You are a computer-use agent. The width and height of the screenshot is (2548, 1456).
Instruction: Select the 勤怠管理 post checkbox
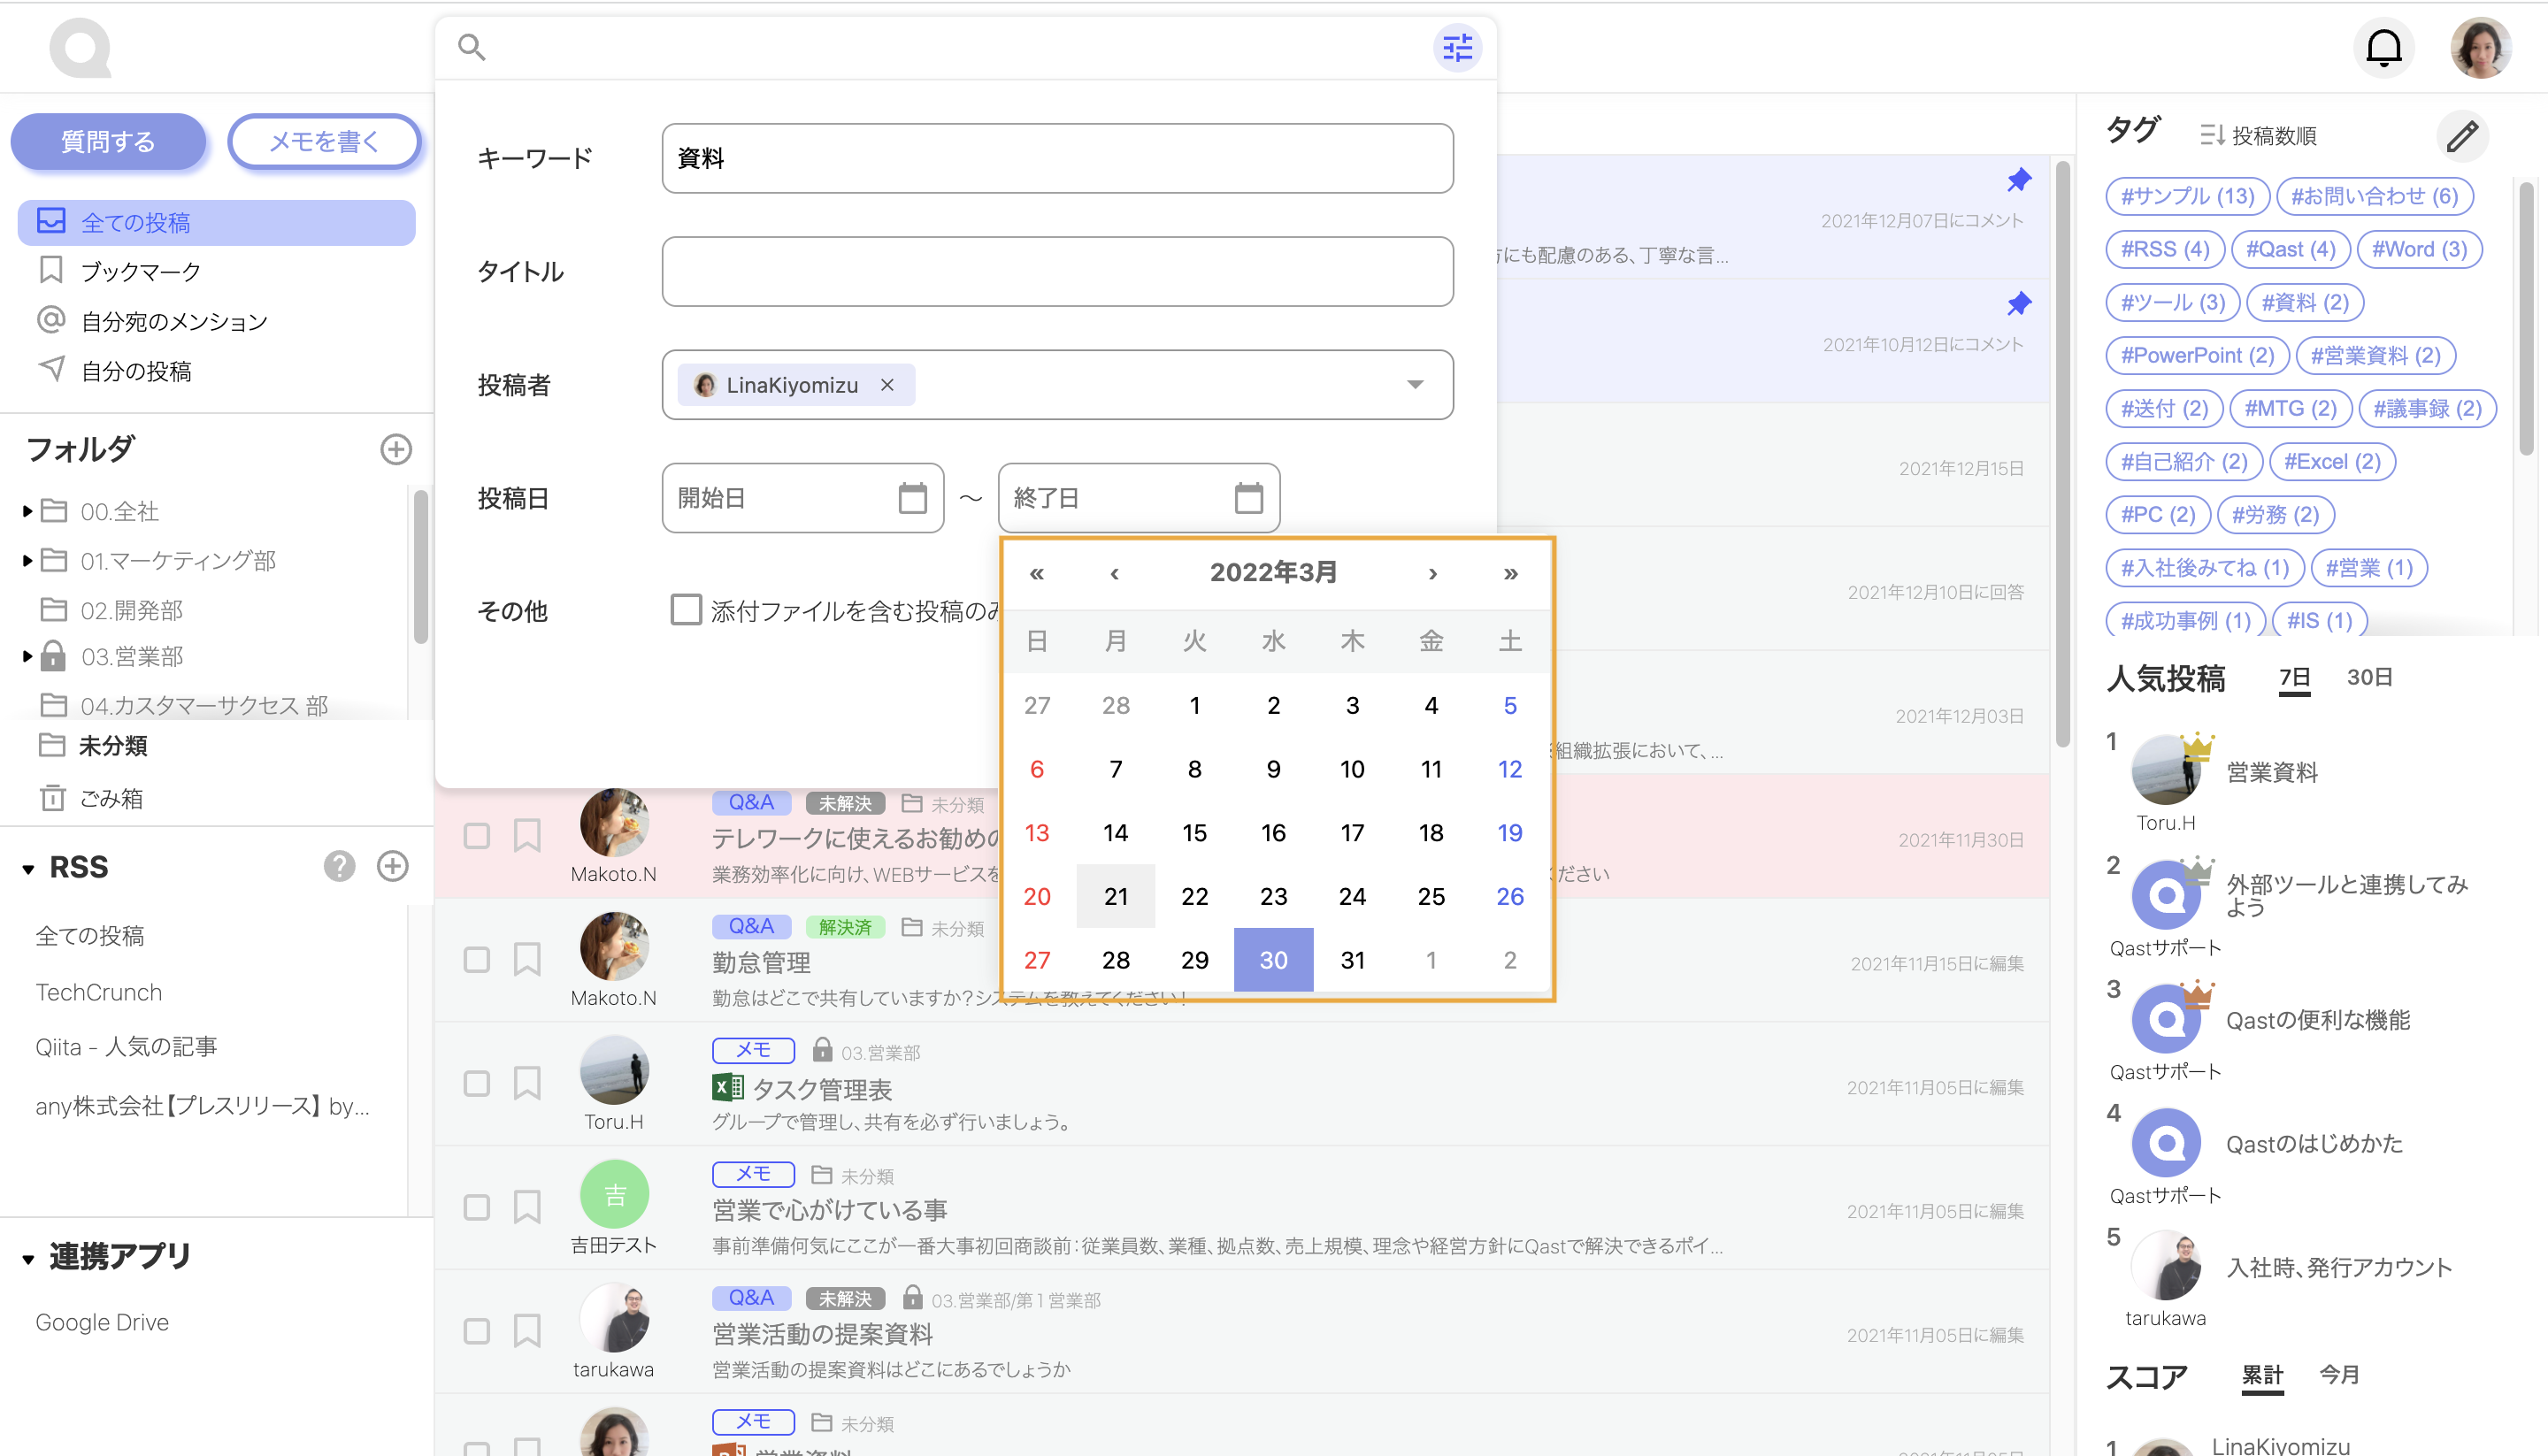coord(476,960)
